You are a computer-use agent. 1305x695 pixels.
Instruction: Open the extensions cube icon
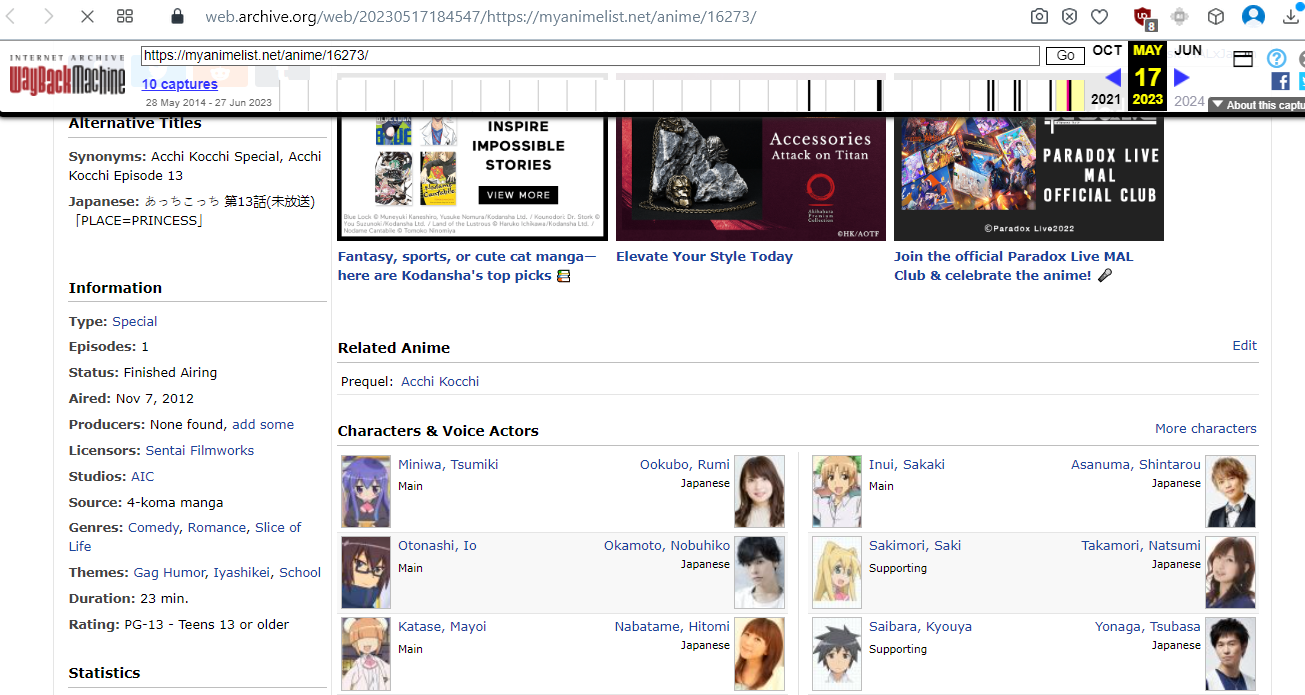pyautogui.click(x=1215, y=17)
